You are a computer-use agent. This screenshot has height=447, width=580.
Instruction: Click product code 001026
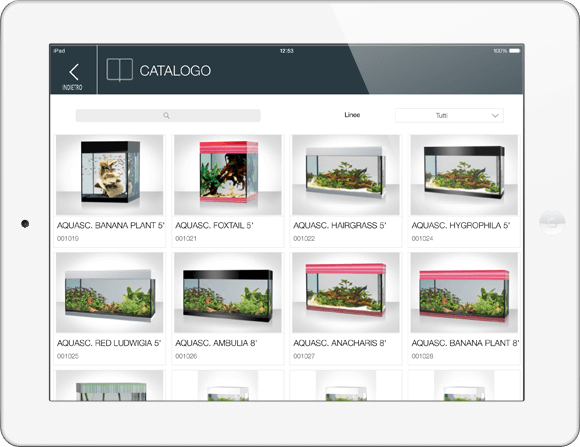click(x=186, y=356)
